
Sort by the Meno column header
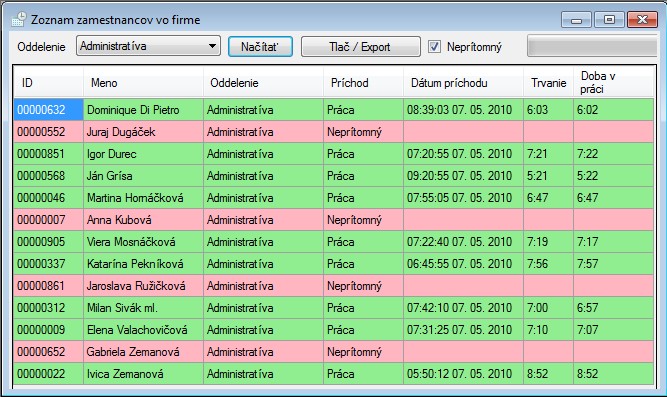143,82
